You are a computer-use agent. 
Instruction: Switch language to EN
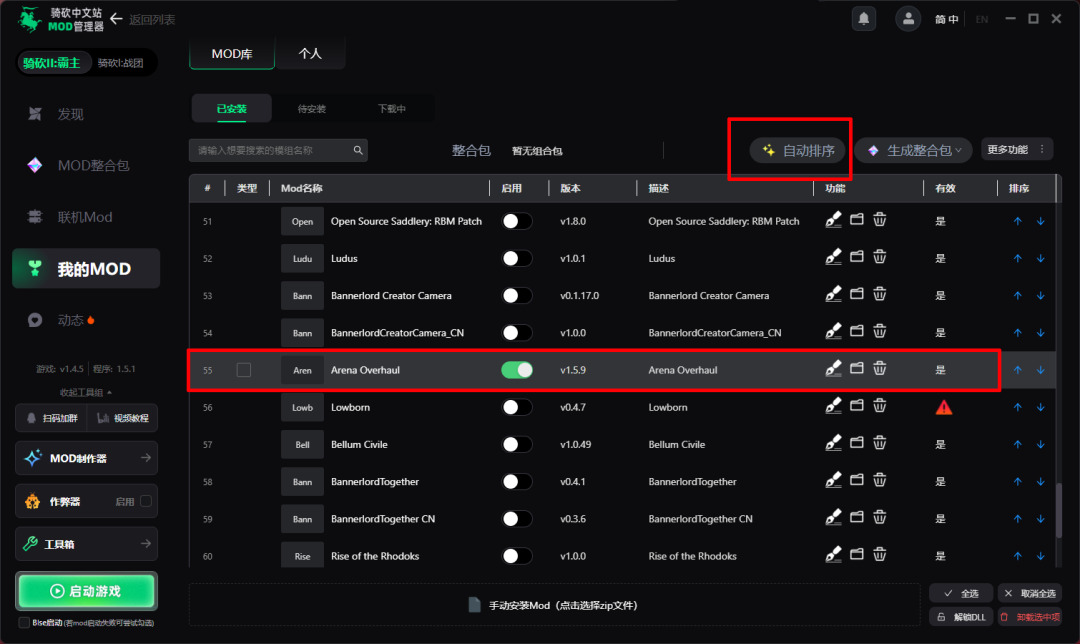tap(982, 19)
